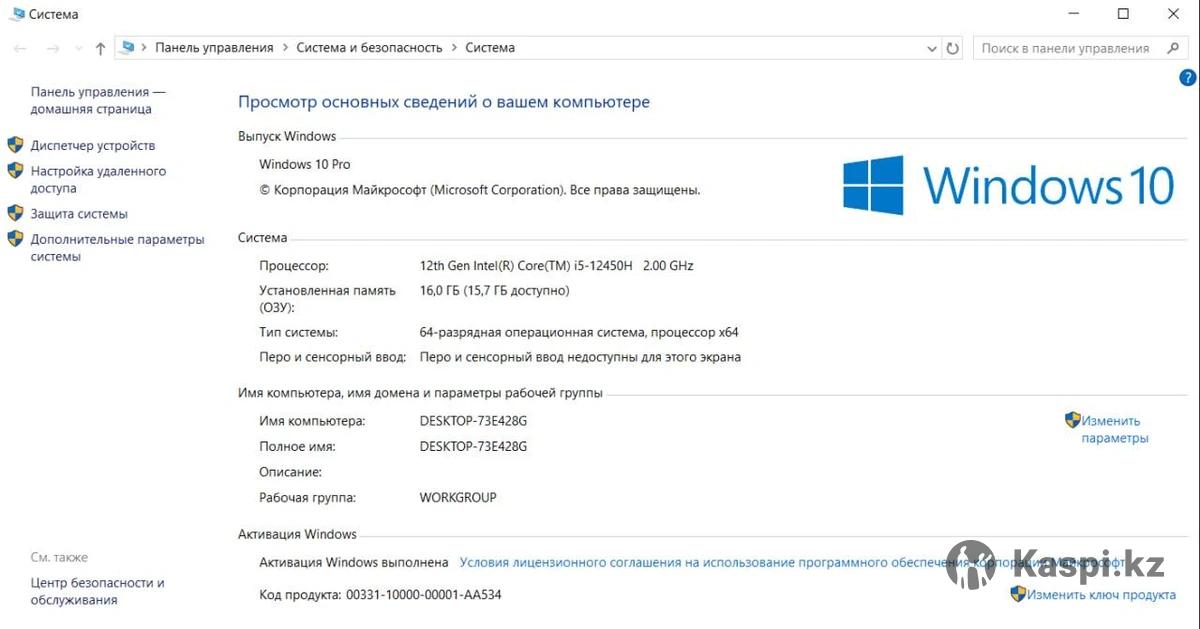This screenshot has width=1200, height=629.
Task: Expand the chevron after Система и безопасность breadcrumb
Action: point(454,47)
